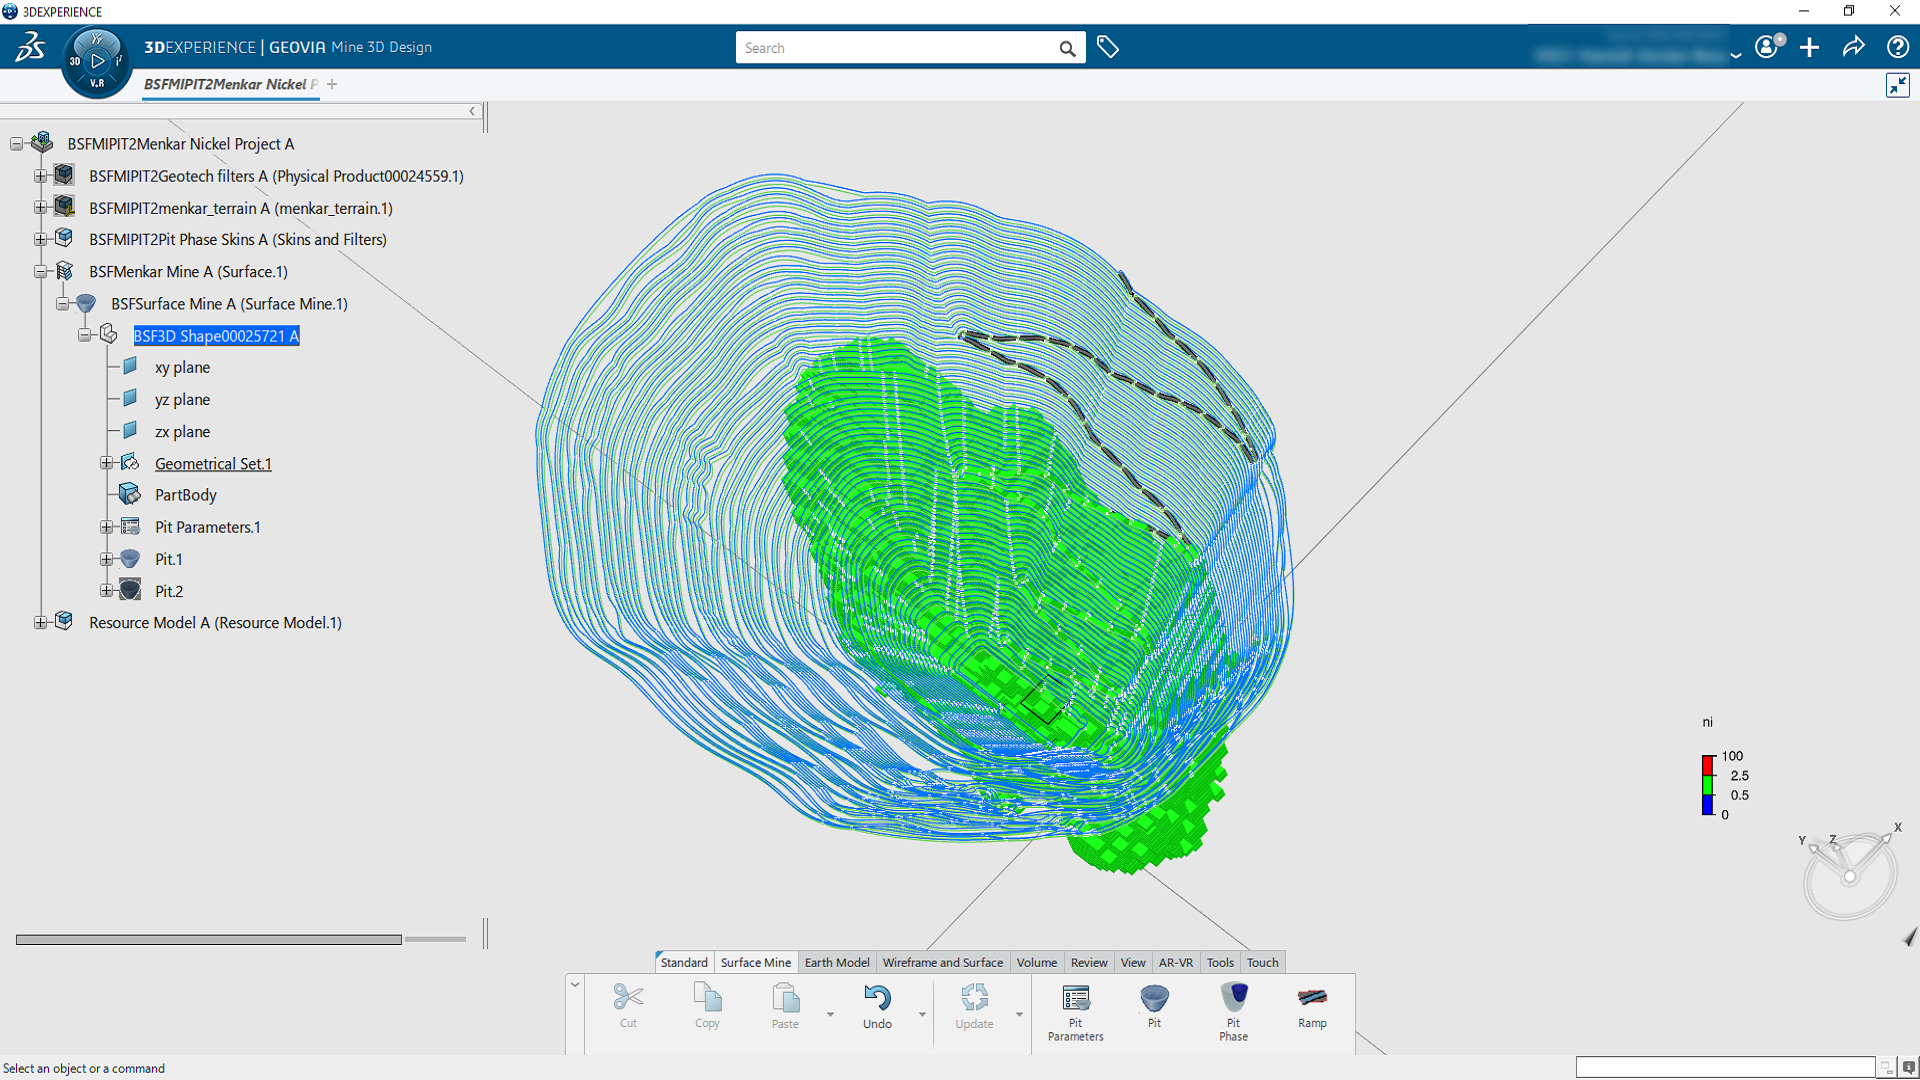Open the Undo dropdown arrow

pos(922,1014)
